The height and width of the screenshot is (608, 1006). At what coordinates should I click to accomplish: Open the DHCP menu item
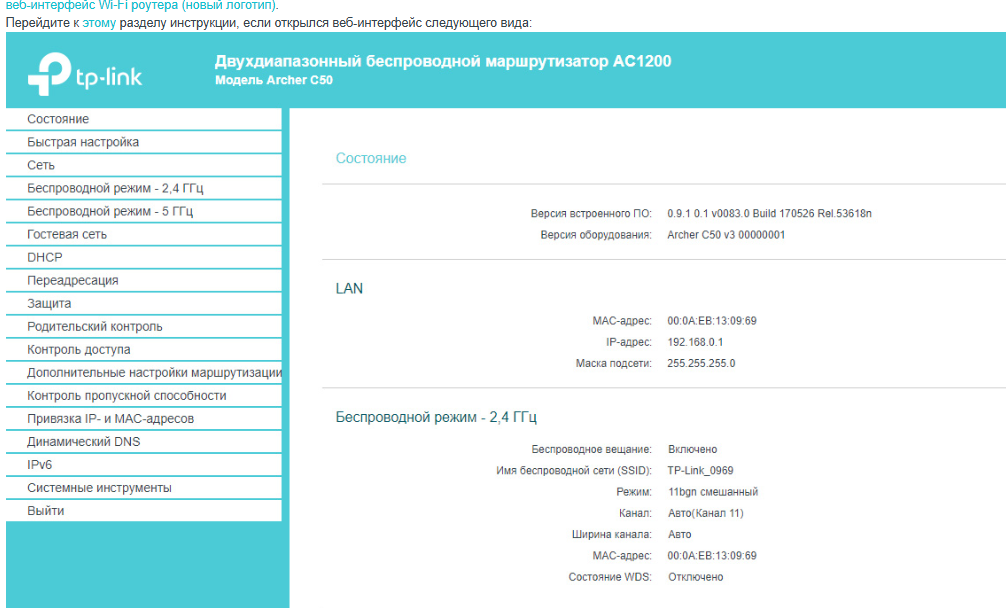(x=144, y=257)
